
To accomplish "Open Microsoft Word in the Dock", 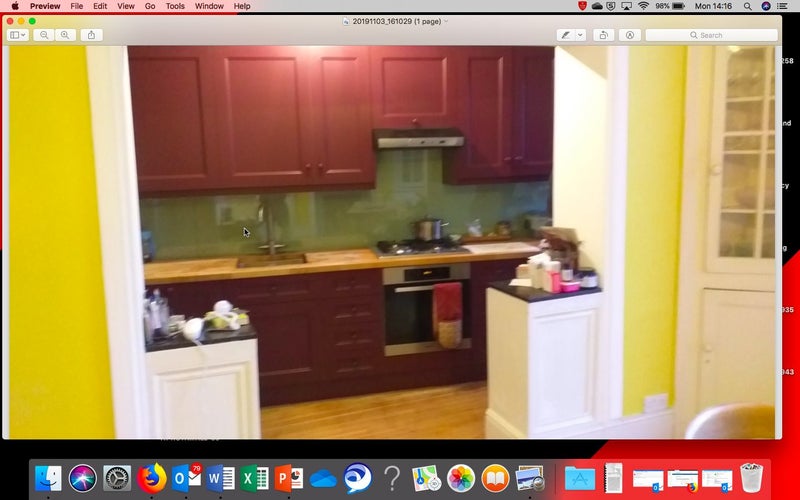I will 221,478.
